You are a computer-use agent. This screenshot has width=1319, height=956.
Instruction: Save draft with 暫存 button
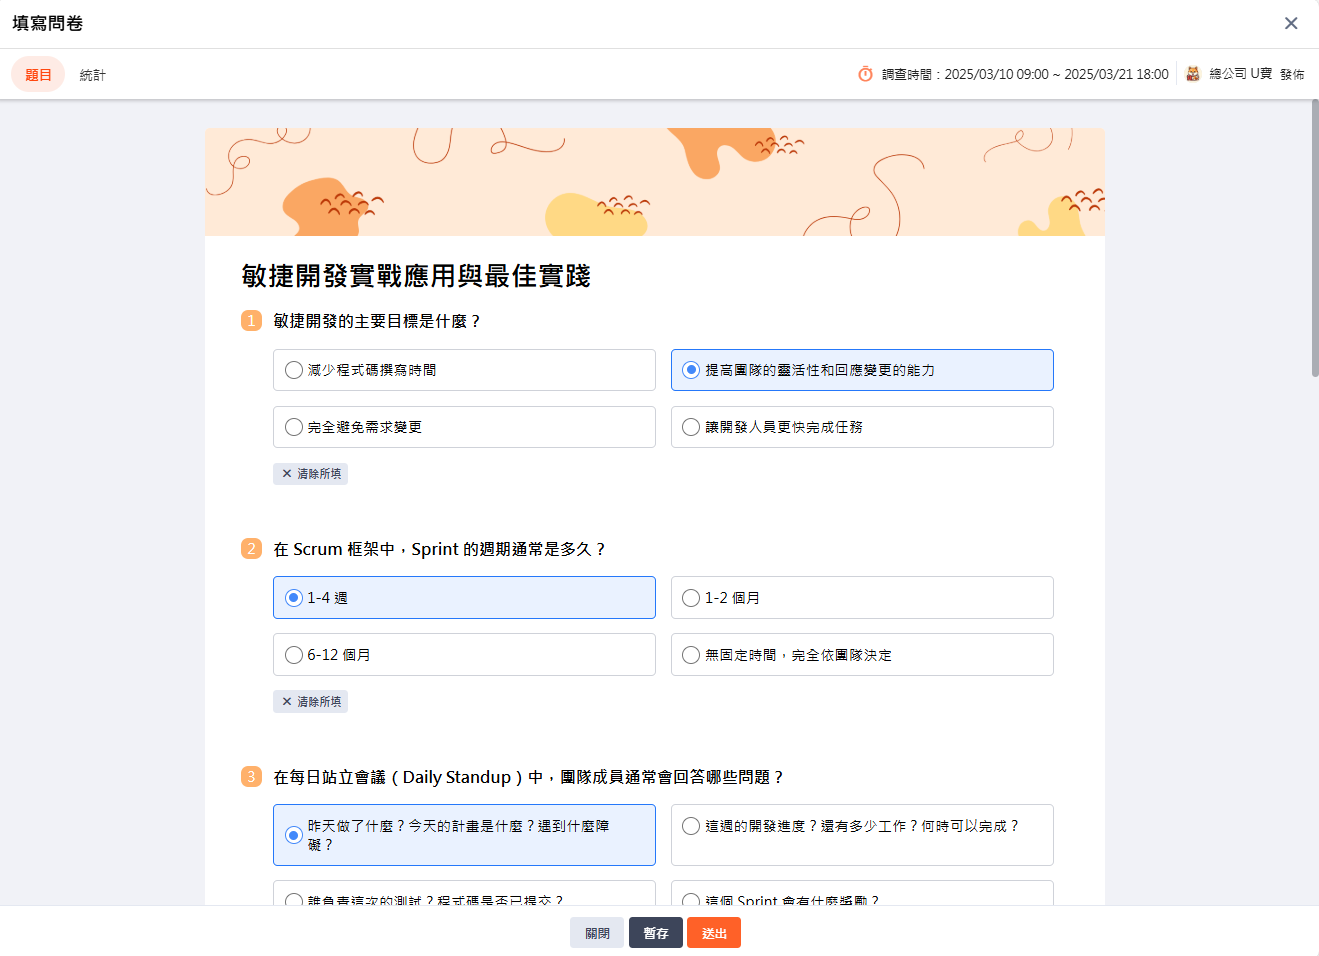(x=656, y=933)
